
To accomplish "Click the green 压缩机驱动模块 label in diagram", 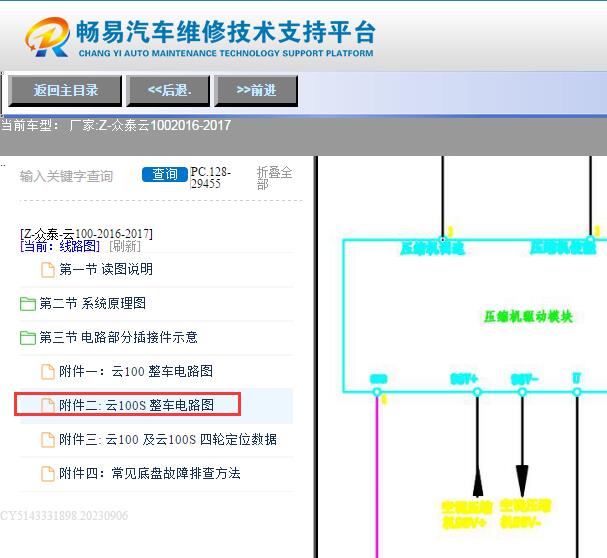I will point(528,317).
